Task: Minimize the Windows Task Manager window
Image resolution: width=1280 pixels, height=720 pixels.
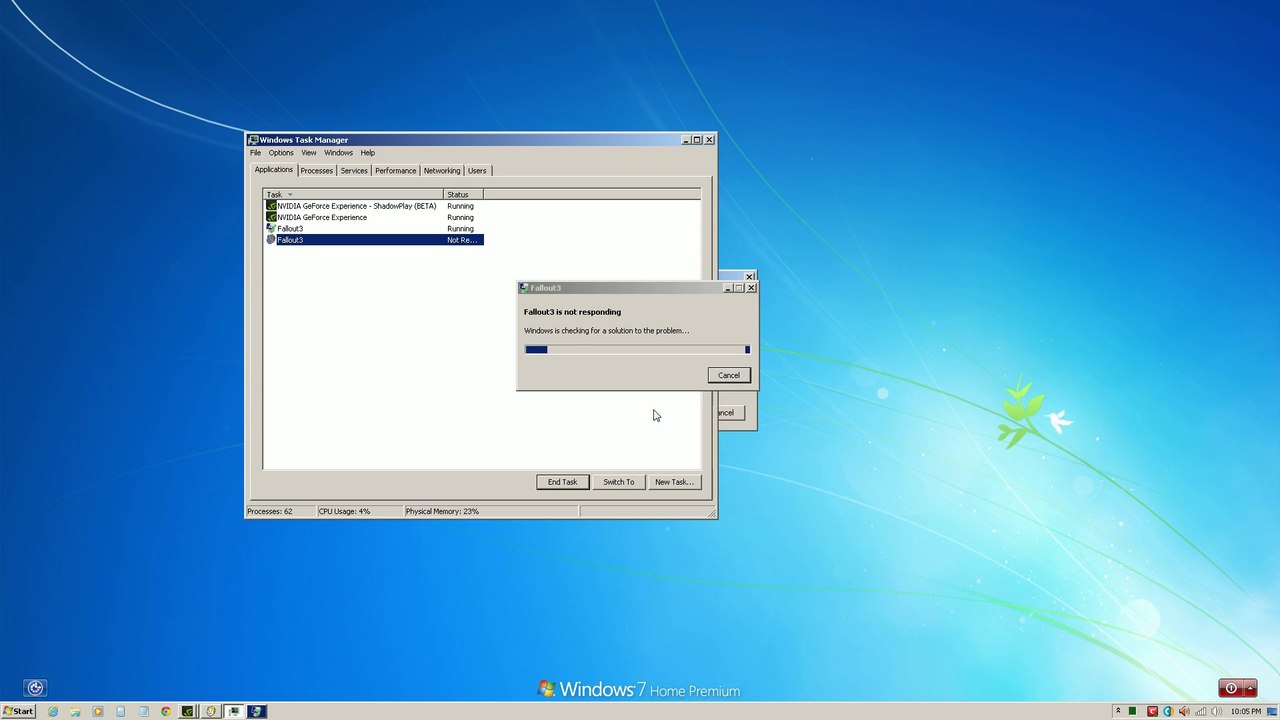Action: click(686, 140)
